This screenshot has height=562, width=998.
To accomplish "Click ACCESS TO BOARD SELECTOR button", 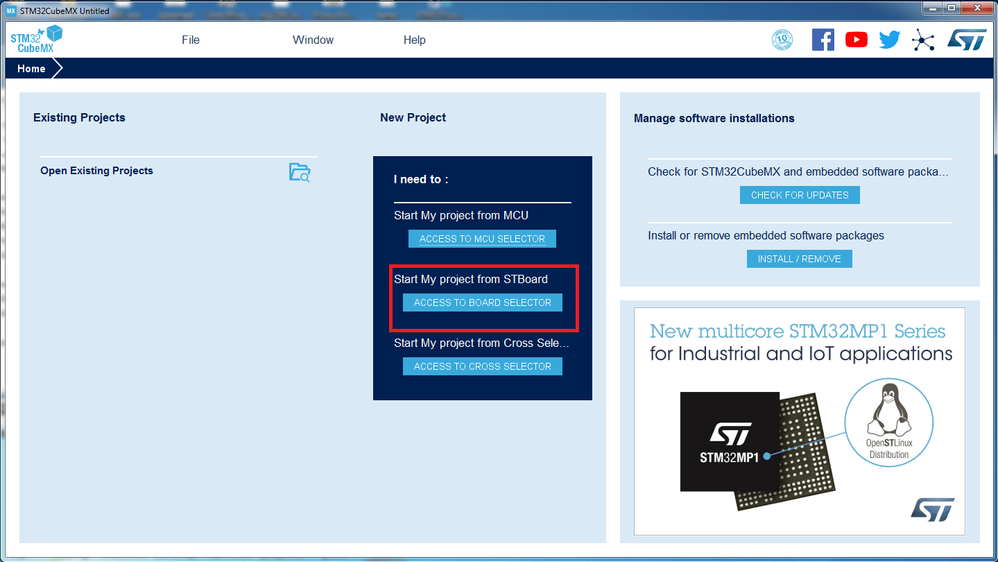I will click(x=482, y=302).
